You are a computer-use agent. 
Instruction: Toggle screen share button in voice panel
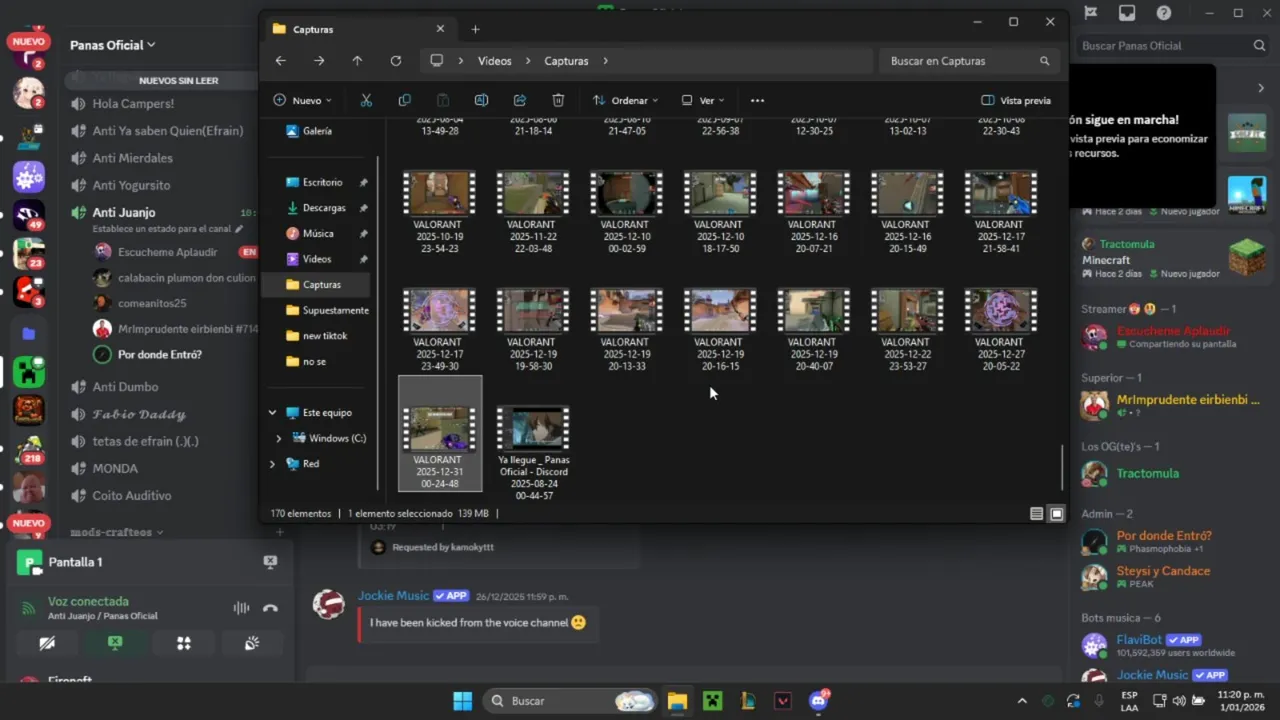[x=115, y=644]
